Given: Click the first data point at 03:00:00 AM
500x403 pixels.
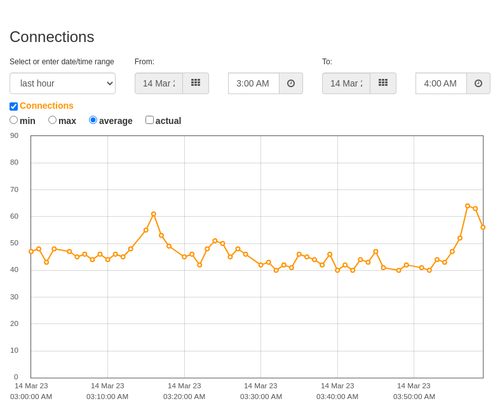Looking at the screenshot, I should coord(31,252).
